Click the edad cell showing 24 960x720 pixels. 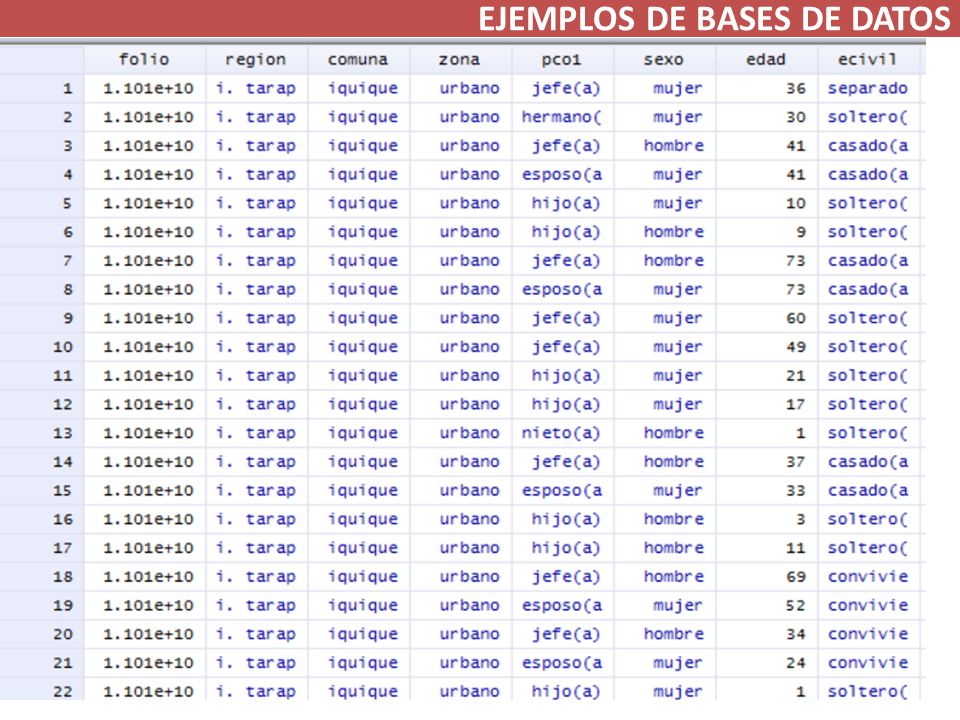pos(767,663)
